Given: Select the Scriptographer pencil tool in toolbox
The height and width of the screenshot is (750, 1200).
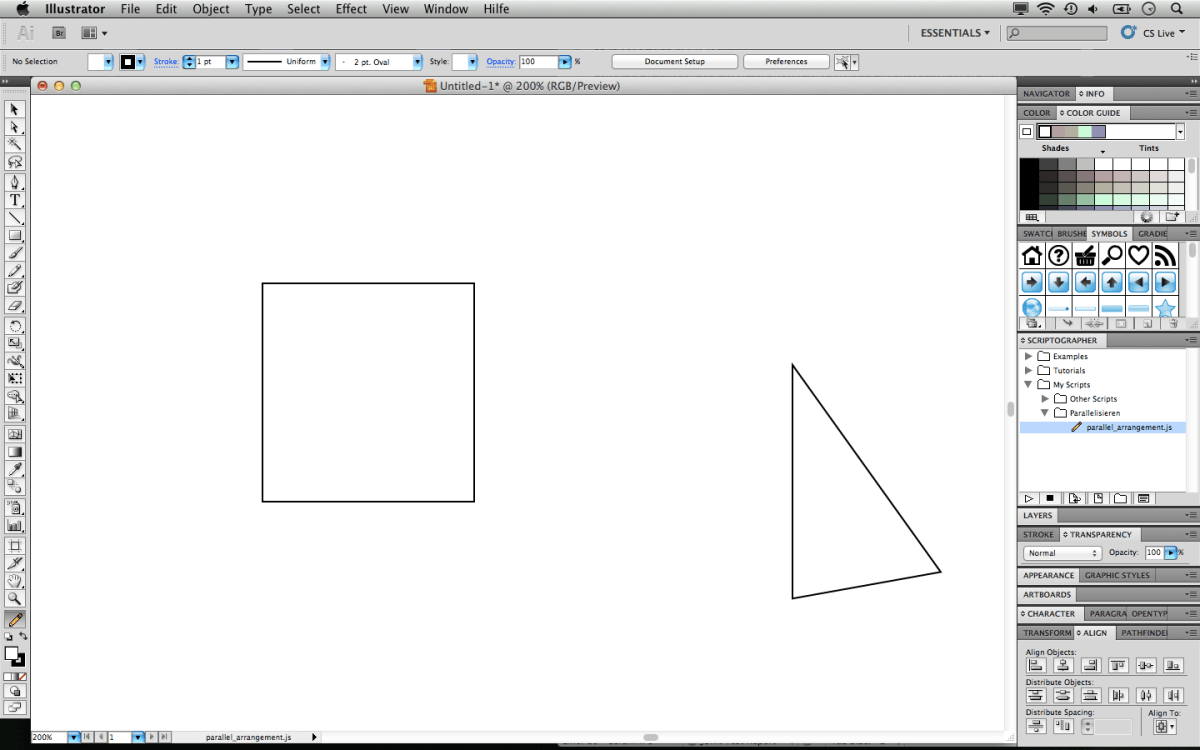Looking at the screenshot, I should pos(15,620).
